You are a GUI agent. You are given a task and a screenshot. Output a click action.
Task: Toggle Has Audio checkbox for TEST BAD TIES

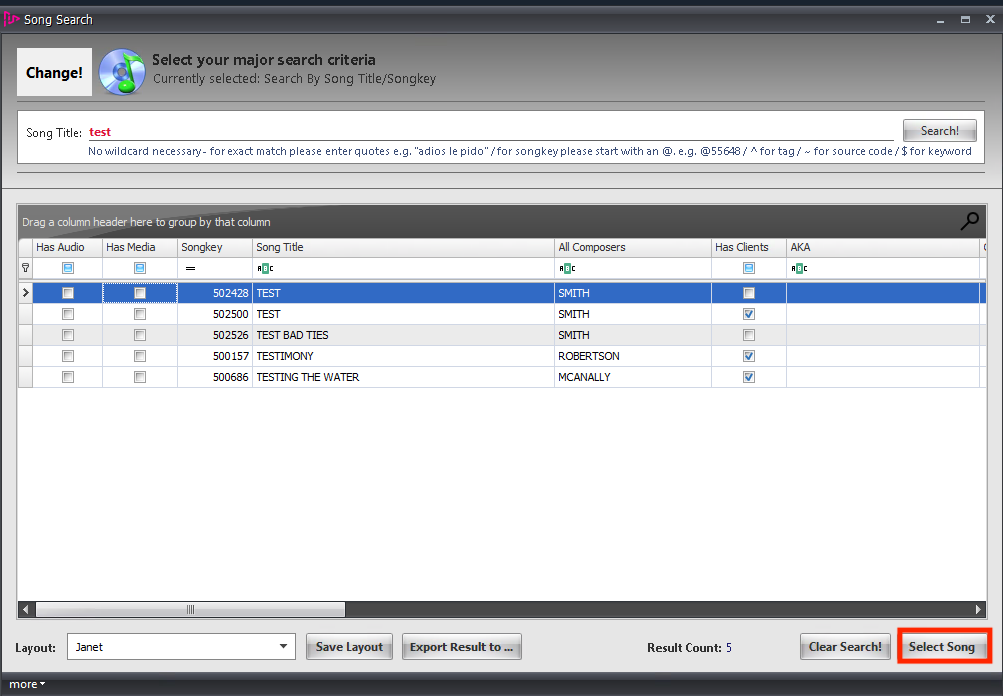(68, 335)
